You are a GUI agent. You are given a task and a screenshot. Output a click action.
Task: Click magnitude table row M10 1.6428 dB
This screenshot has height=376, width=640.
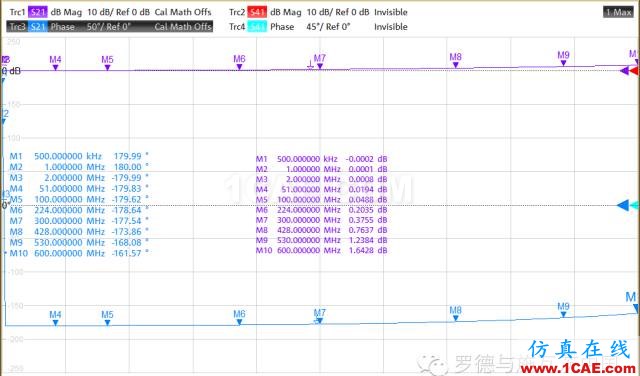point(322,250)
